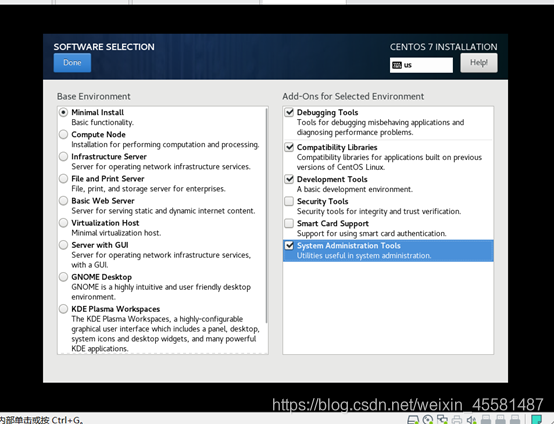Select GNOME Desktop environment
Image resolution: width=554 pixels, height=424 pixels.
63,277
